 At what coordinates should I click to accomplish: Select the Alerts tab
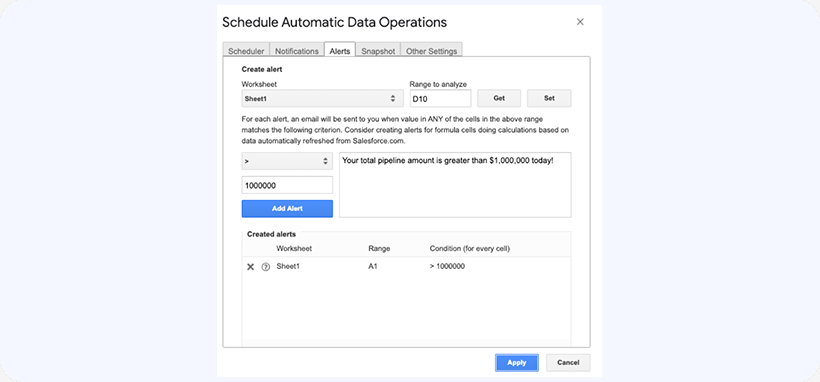pyautogui.click(x=340, y=51)
